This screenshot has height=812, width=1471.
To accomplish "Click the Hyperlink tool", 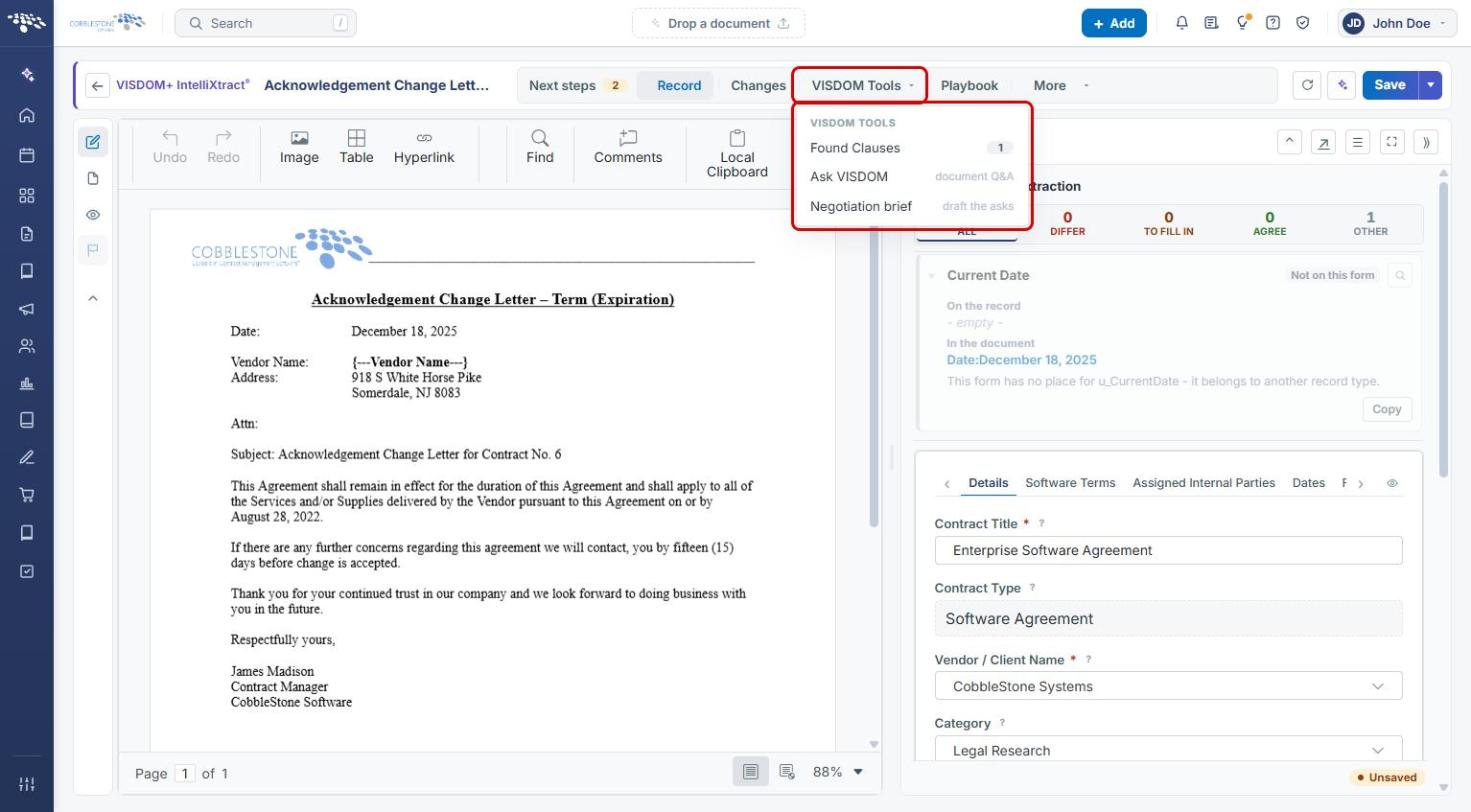I will coord(424,147).
